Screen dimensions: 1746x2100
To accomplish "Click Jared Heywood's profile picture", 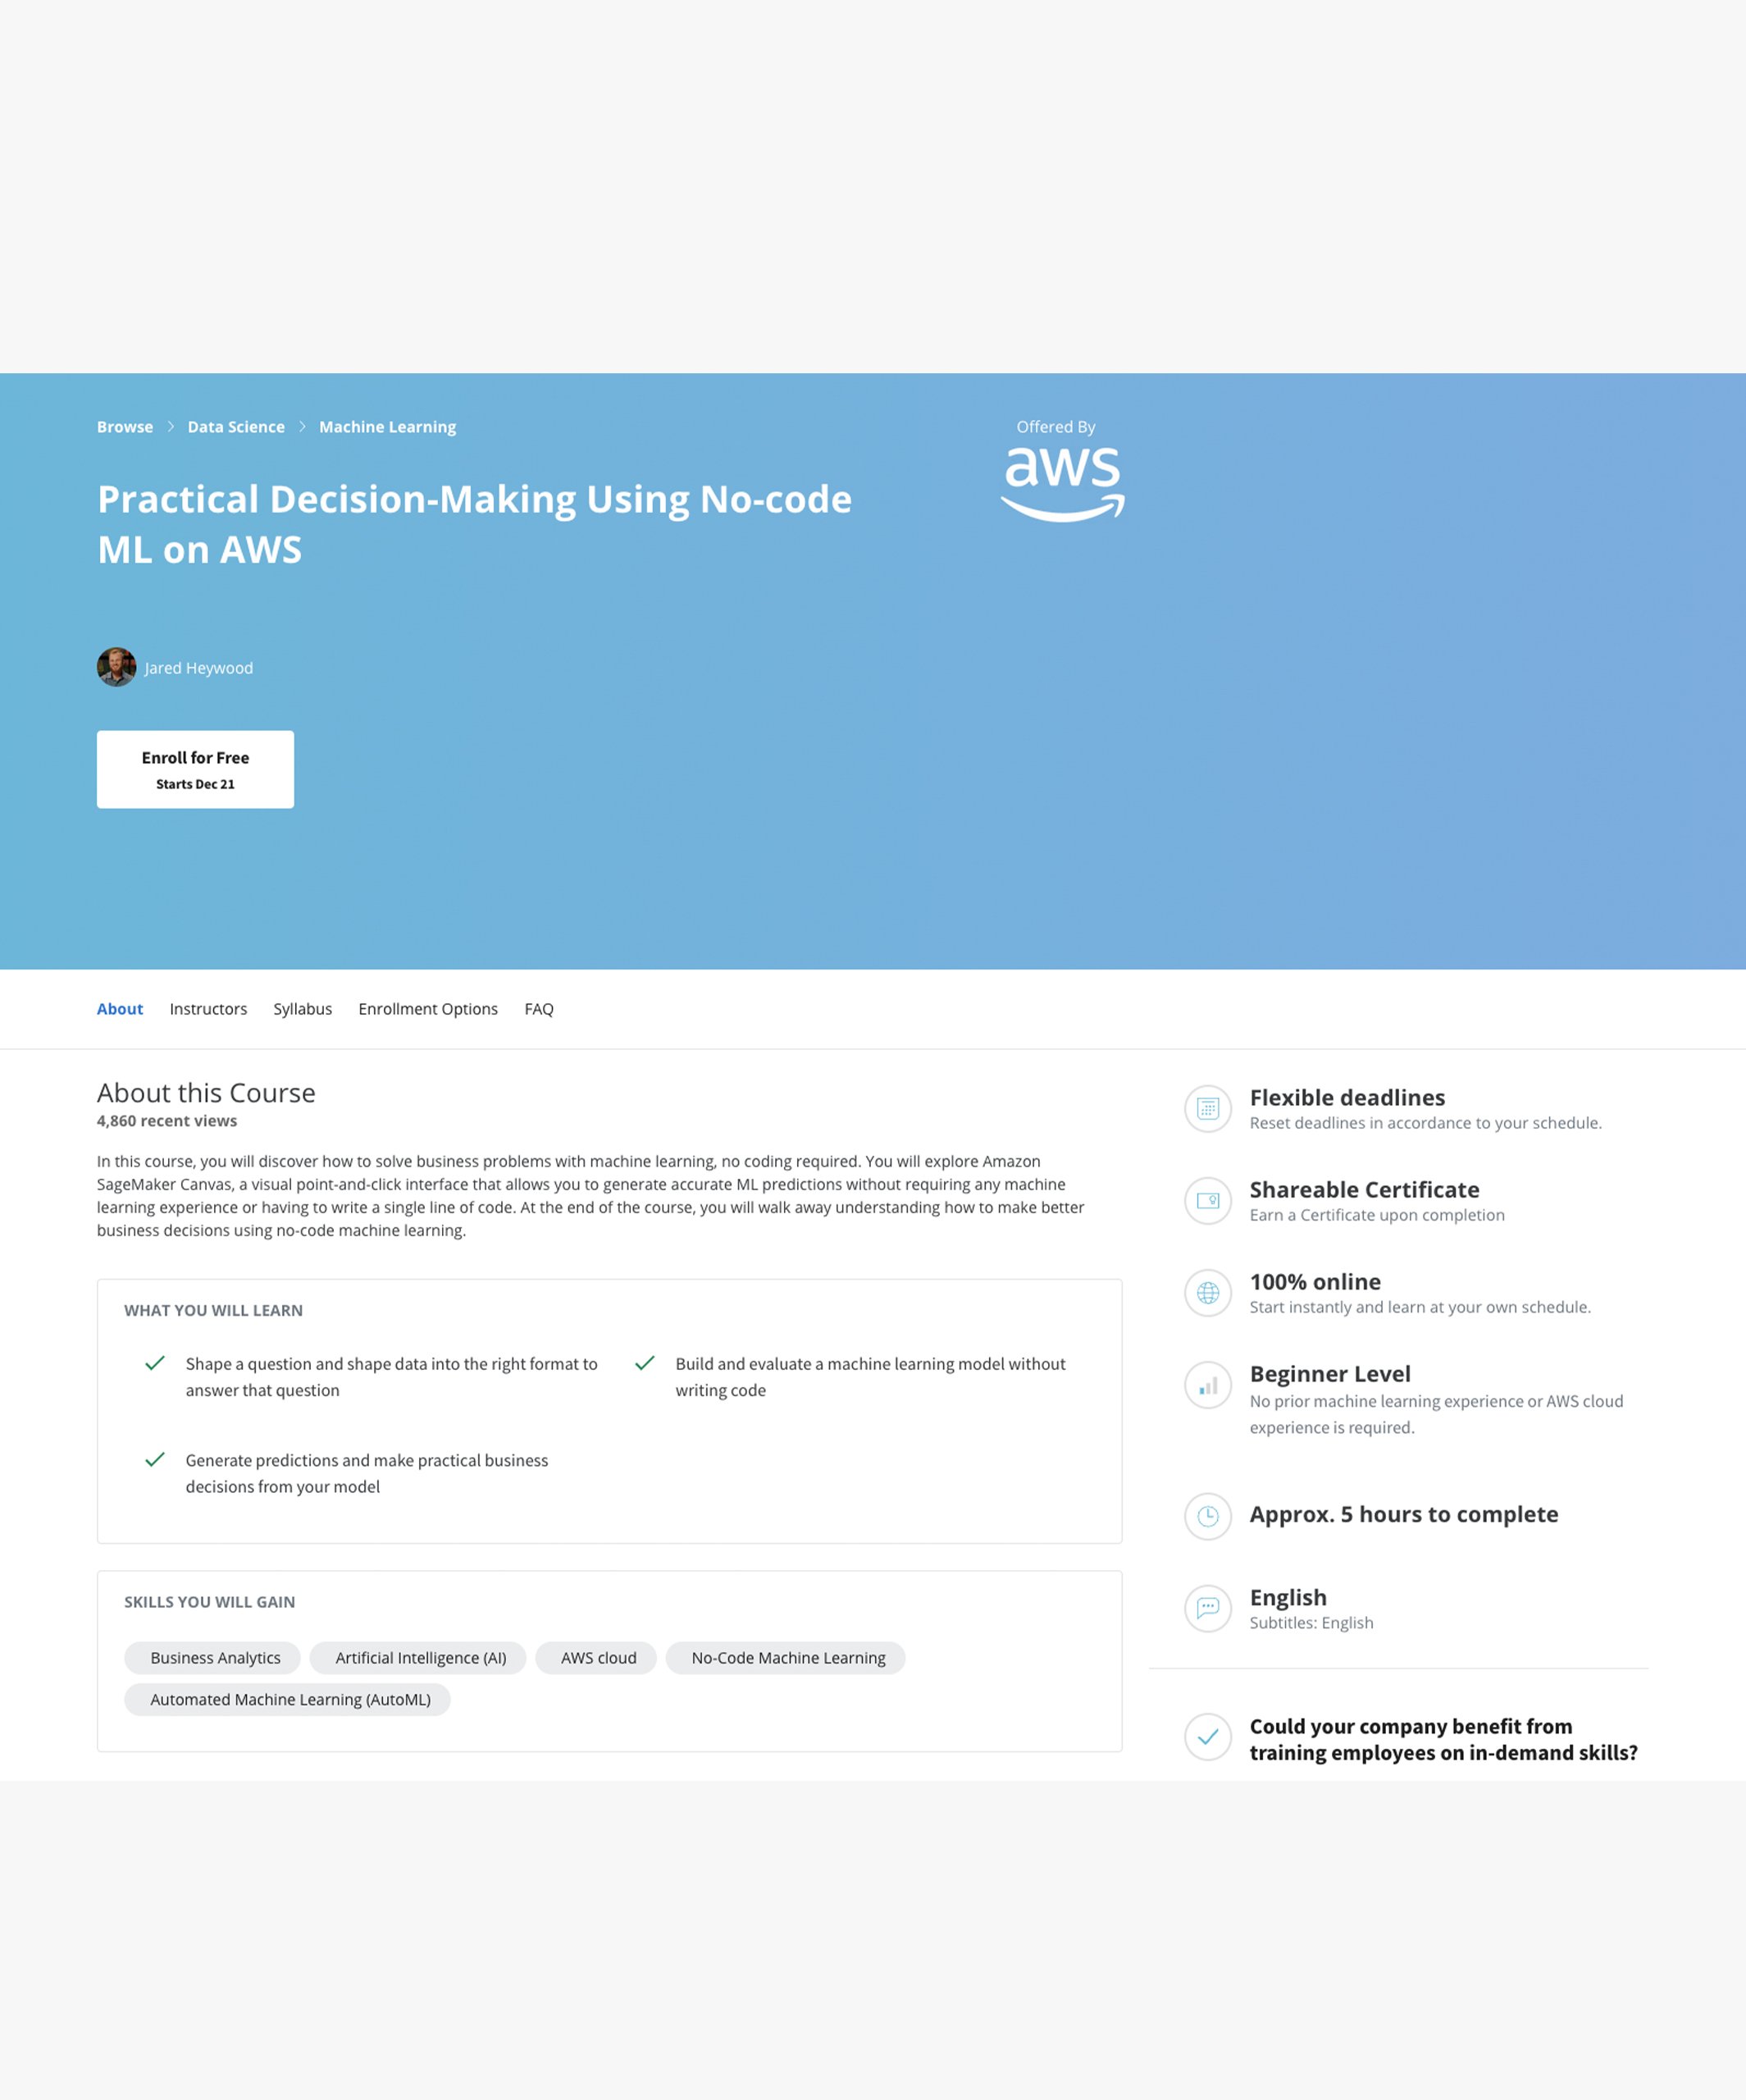I will click(116, 667).
